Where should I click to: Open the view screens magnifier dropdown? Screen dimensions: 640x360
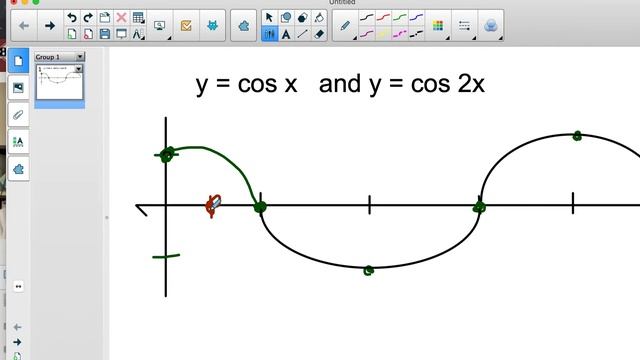point(160,26)
